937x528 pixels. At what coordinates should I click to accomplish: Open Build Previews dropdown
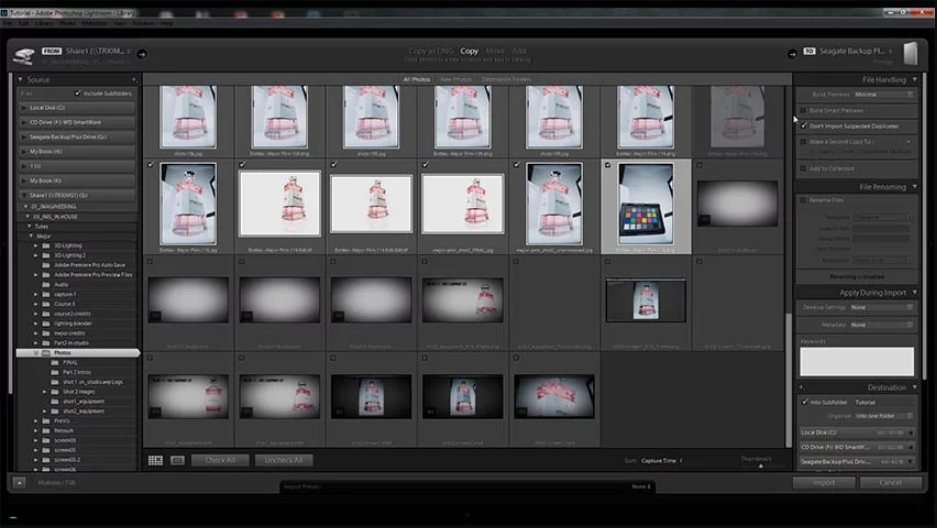click(883, 94)
